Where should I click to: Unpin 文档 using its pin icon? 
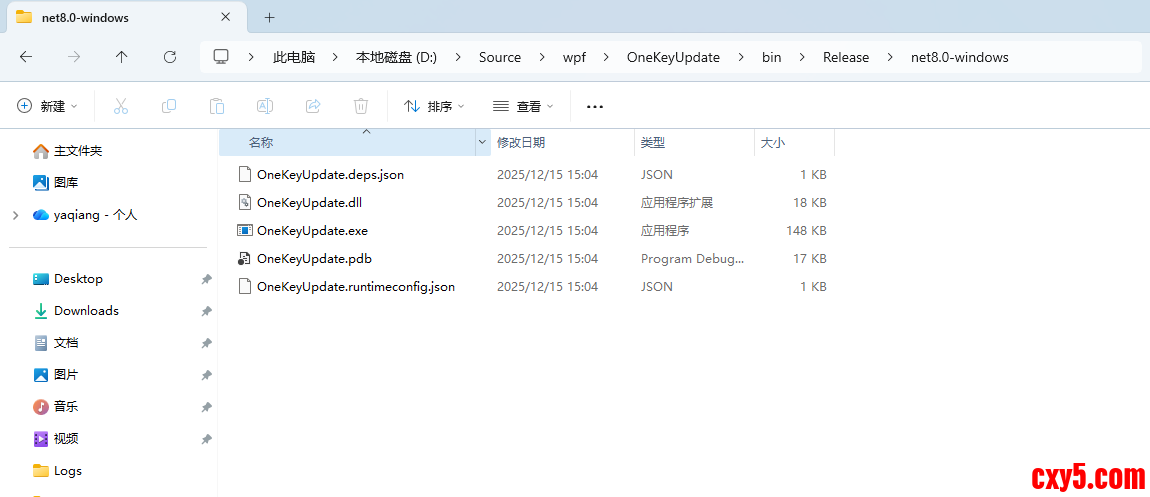207,343
